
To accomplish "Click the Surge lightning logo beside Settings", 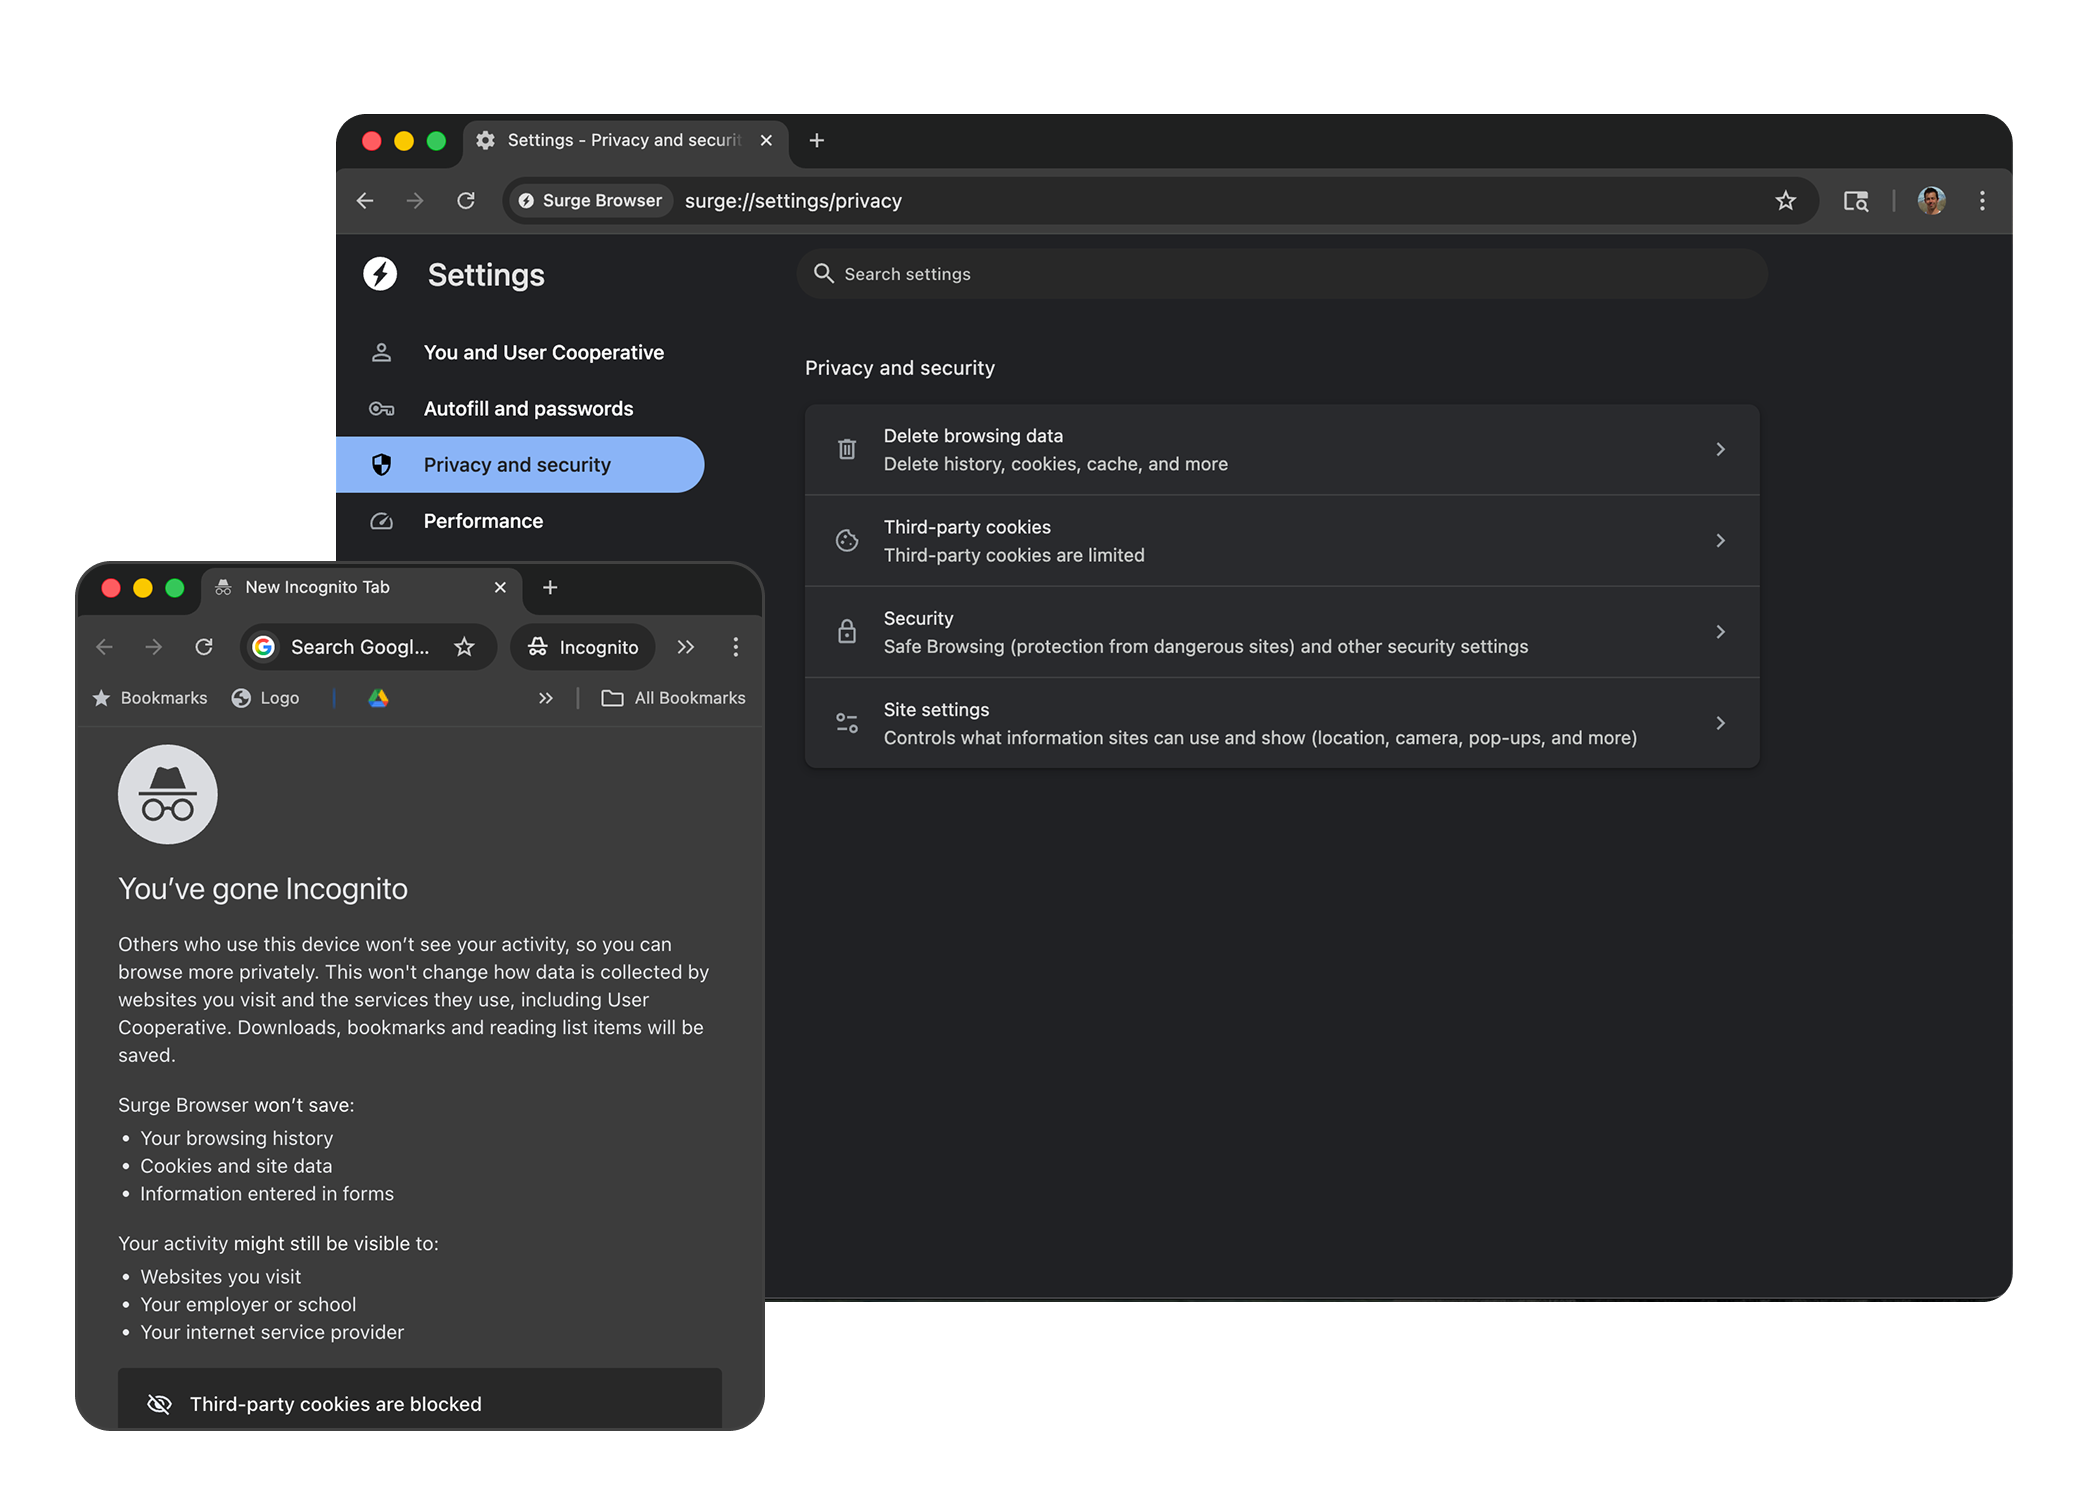I will [x=380, y=274].
